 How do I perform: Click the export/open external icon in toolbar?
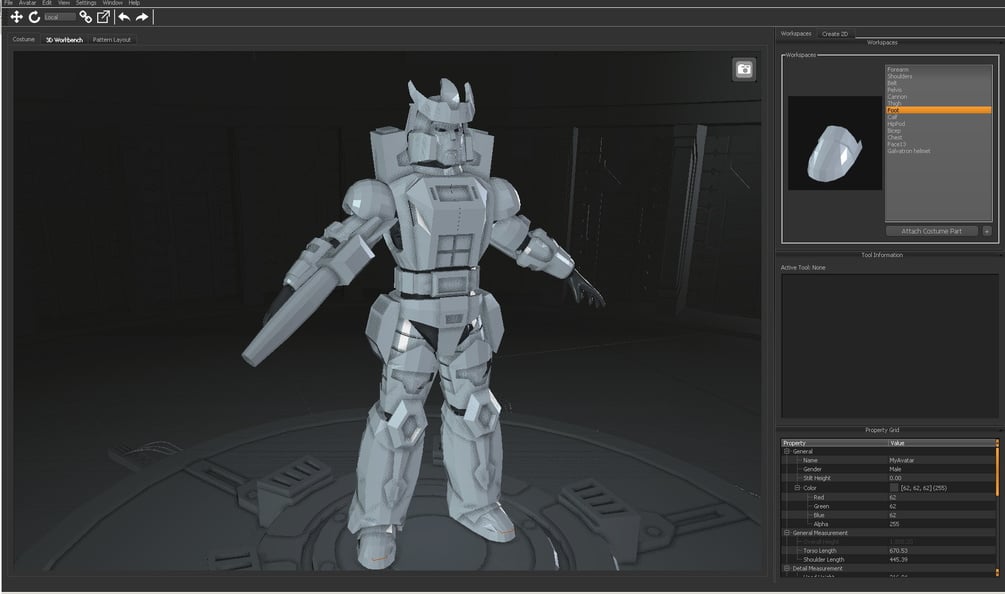[x=103, y=17]
